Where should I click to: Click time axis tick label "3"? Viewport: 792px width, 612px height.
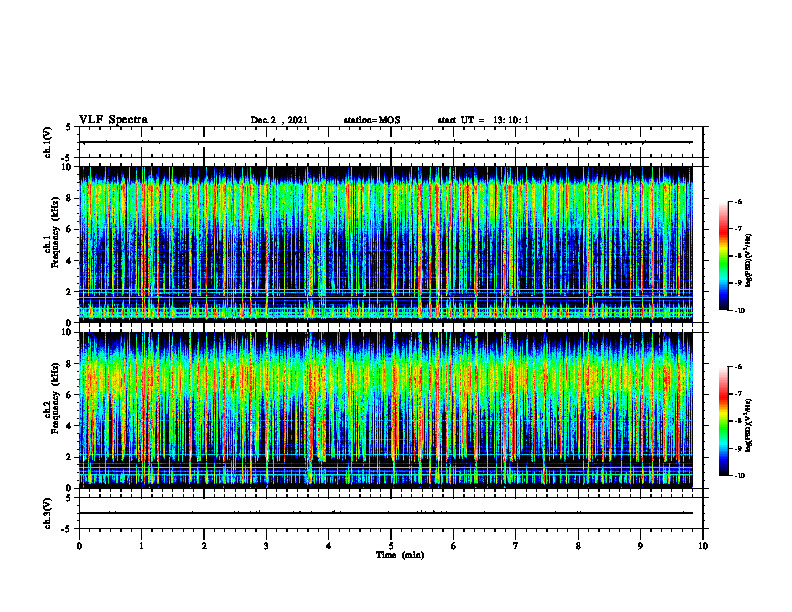pyautogui.click(x=266, y=546)
